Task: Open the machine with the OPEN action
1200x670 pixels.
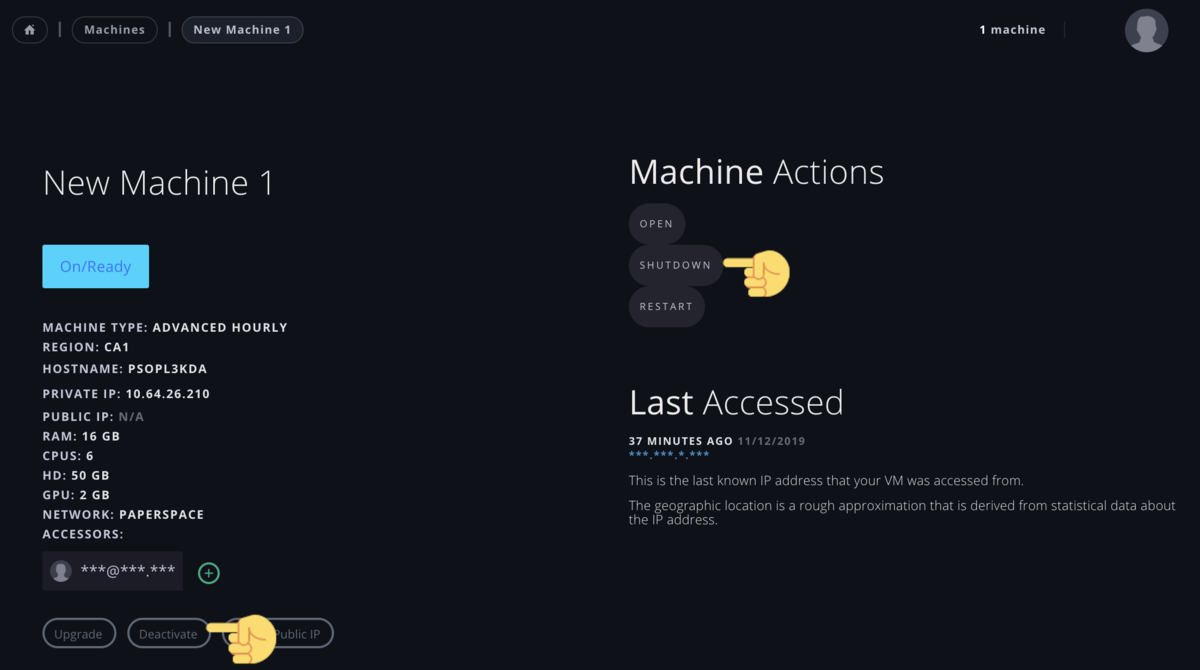Action: (656, 224)
